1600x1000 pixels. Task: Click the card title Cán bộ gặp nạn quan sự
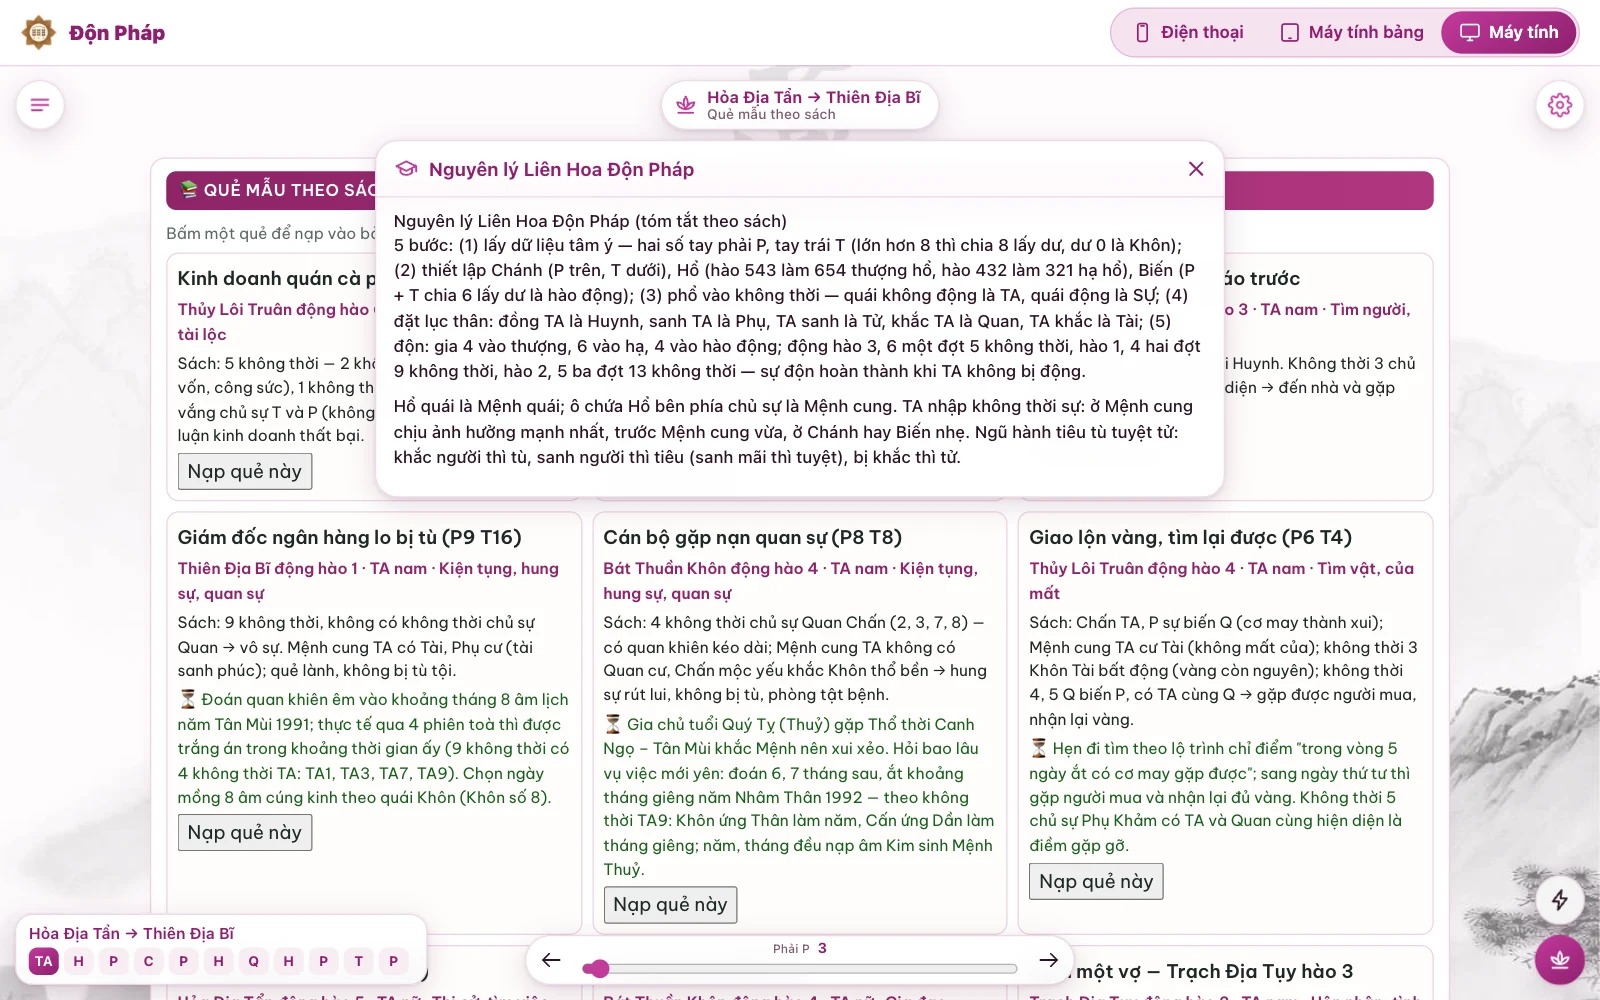point(753,537)
